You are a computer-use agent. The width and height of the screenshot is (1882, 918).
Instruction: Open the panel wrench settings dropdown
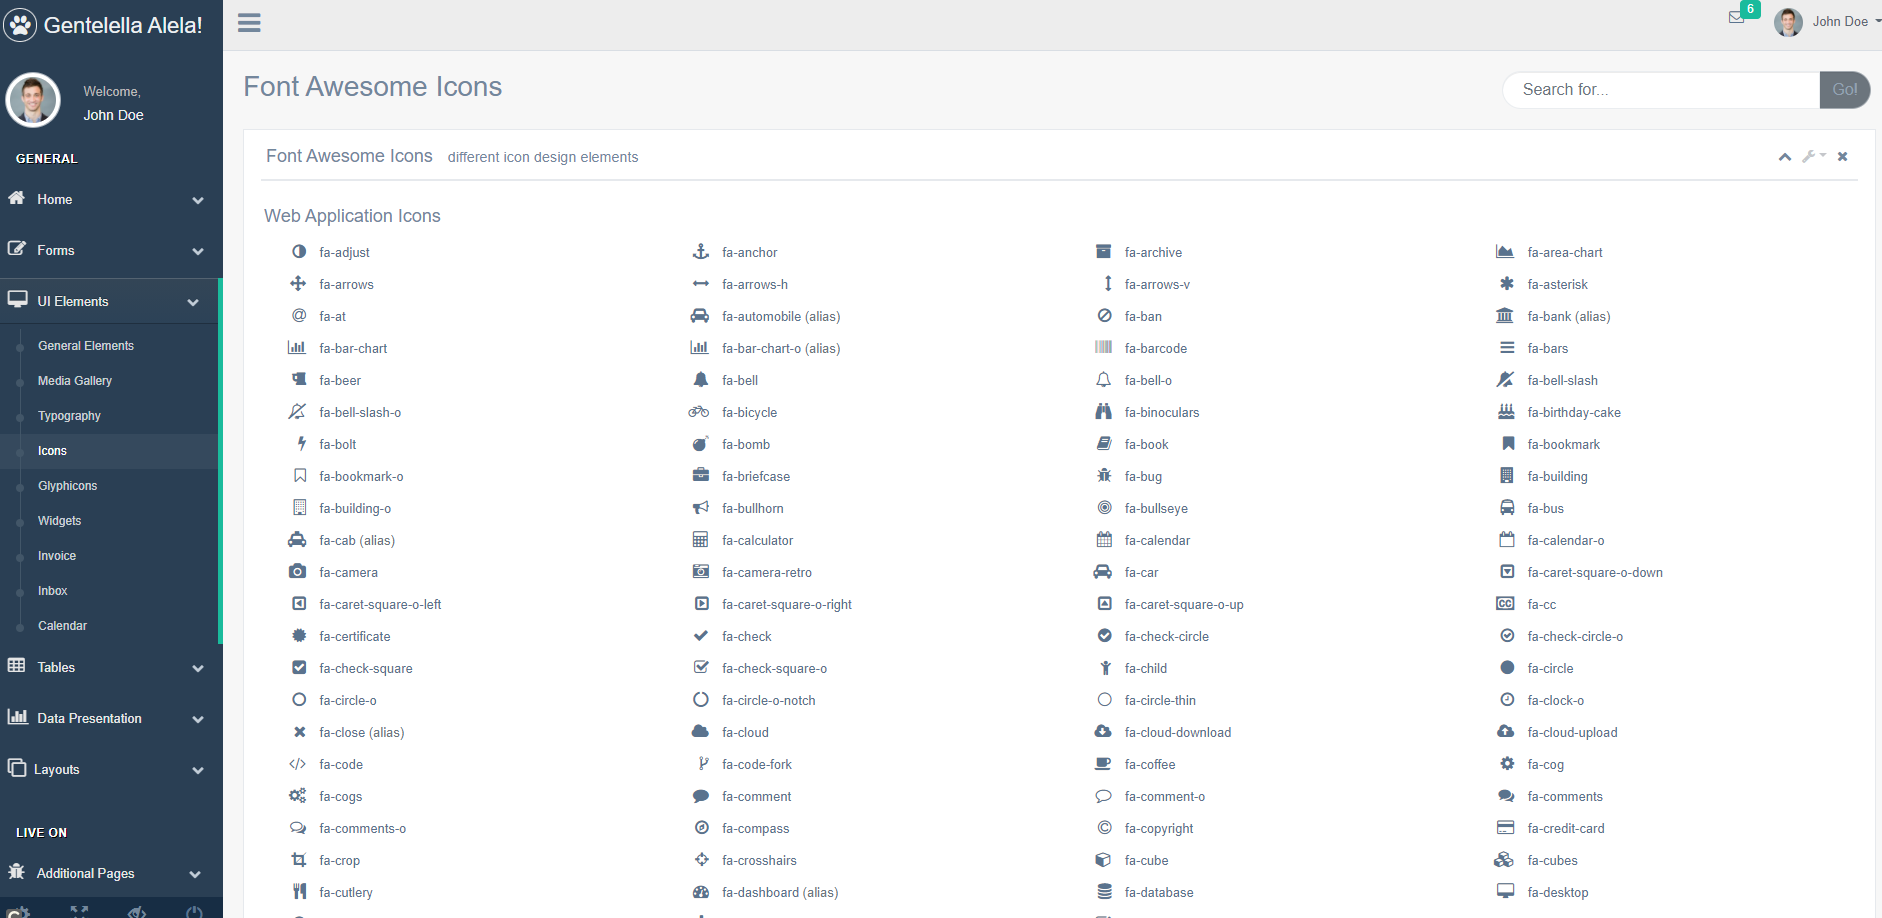(1813, 156)
